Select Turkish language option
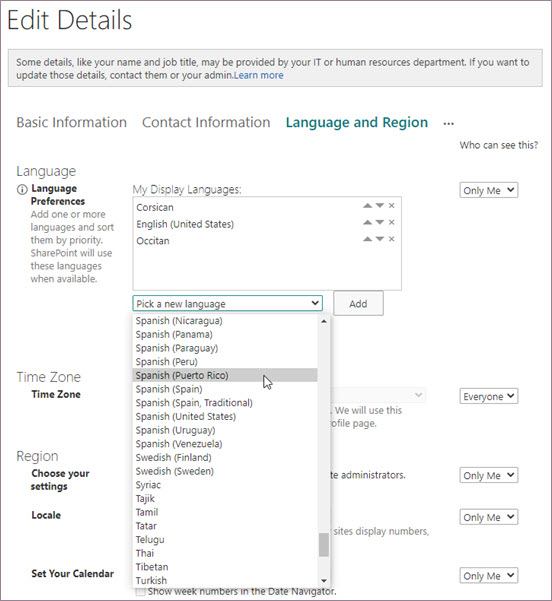This screenshot has width=552, height=601. (225, 580)
